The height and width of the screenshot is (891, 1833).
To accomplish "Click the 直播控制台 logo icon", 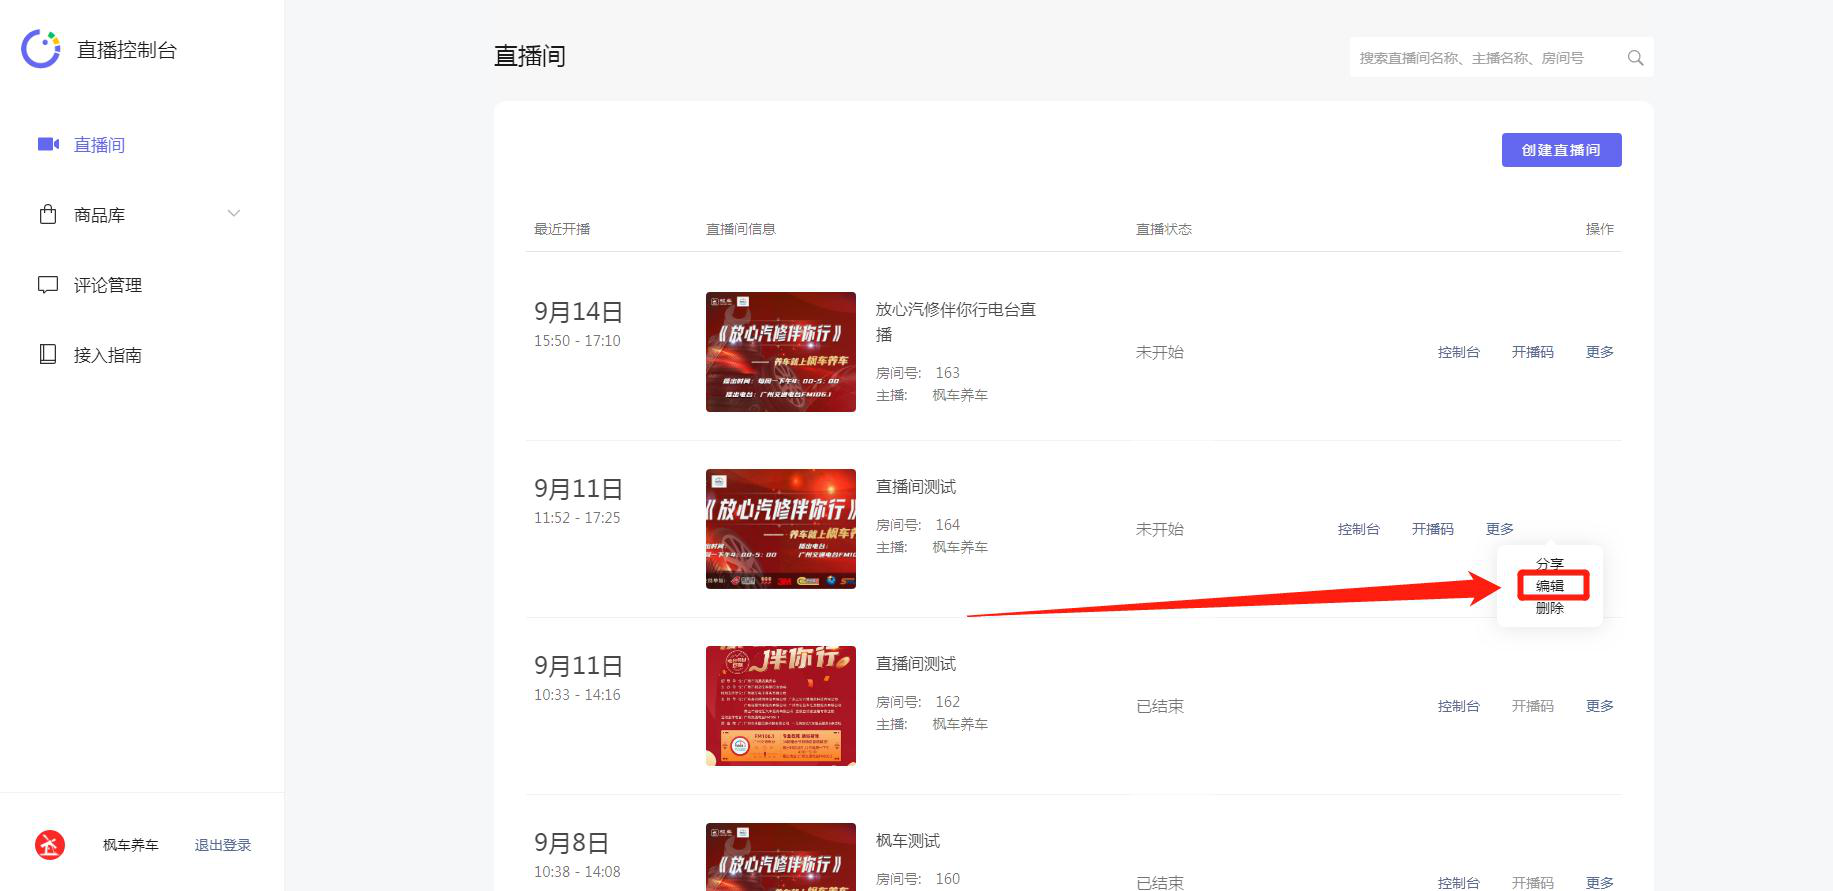I will (41, 49).
